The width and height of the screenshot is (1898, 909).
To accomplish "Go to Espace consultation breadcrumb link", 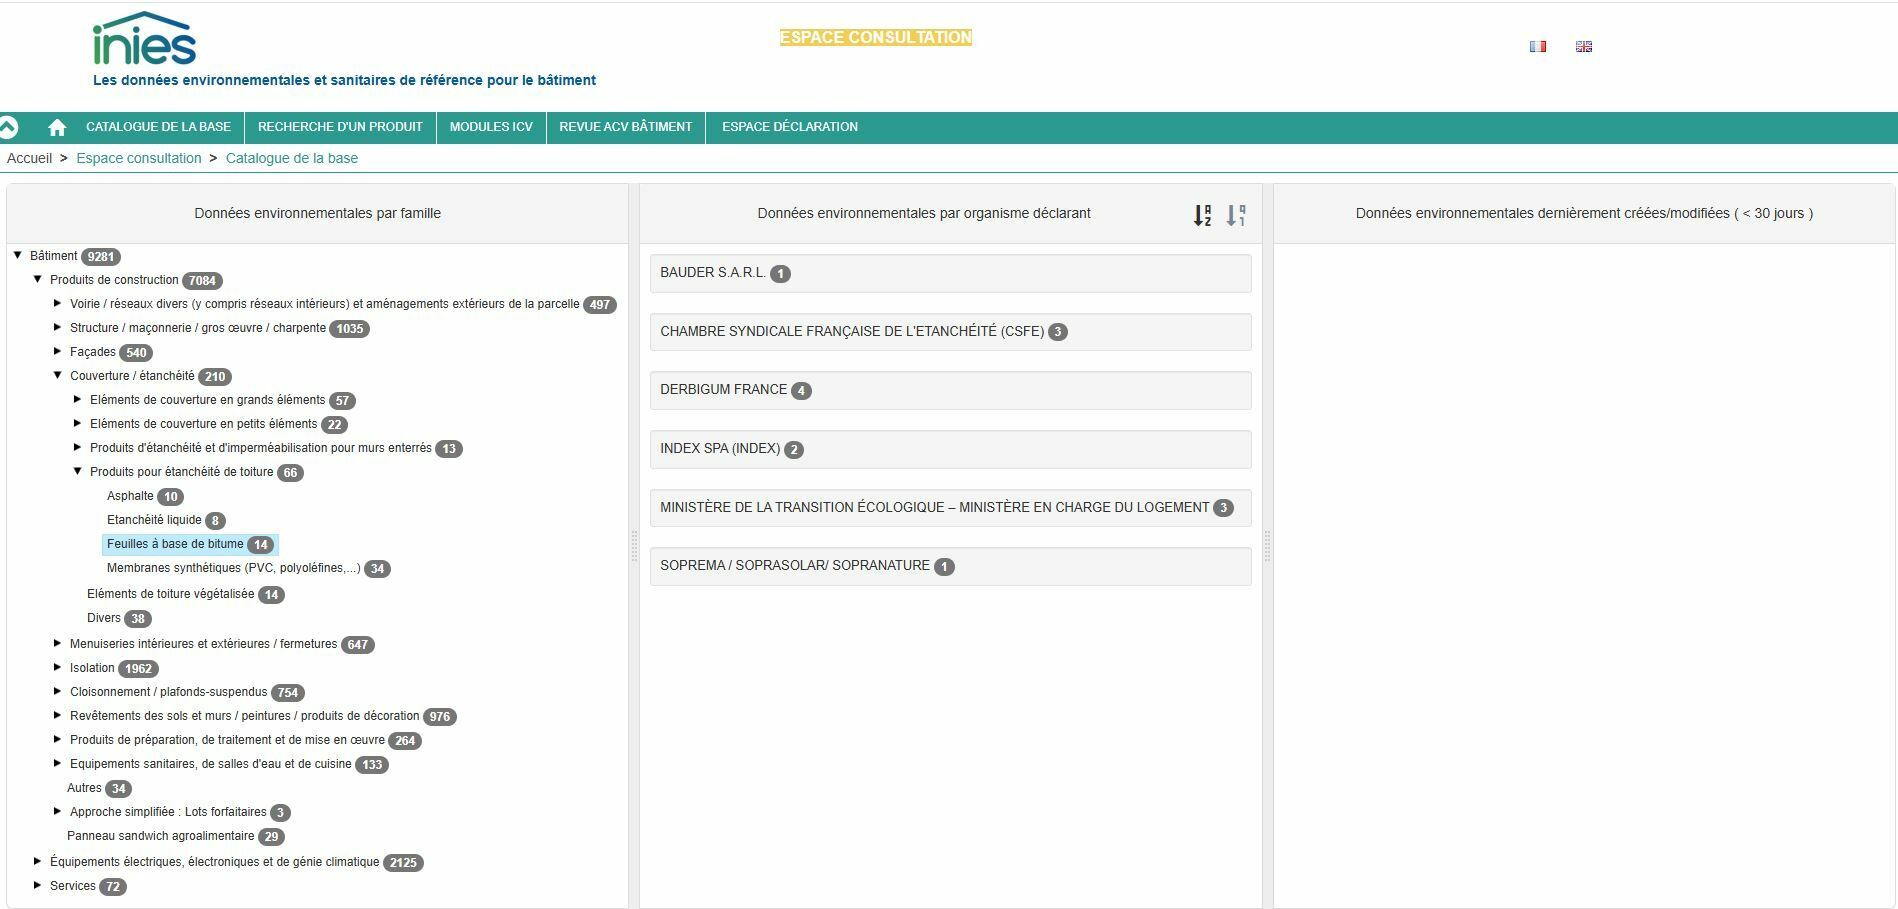I will 139,158.
